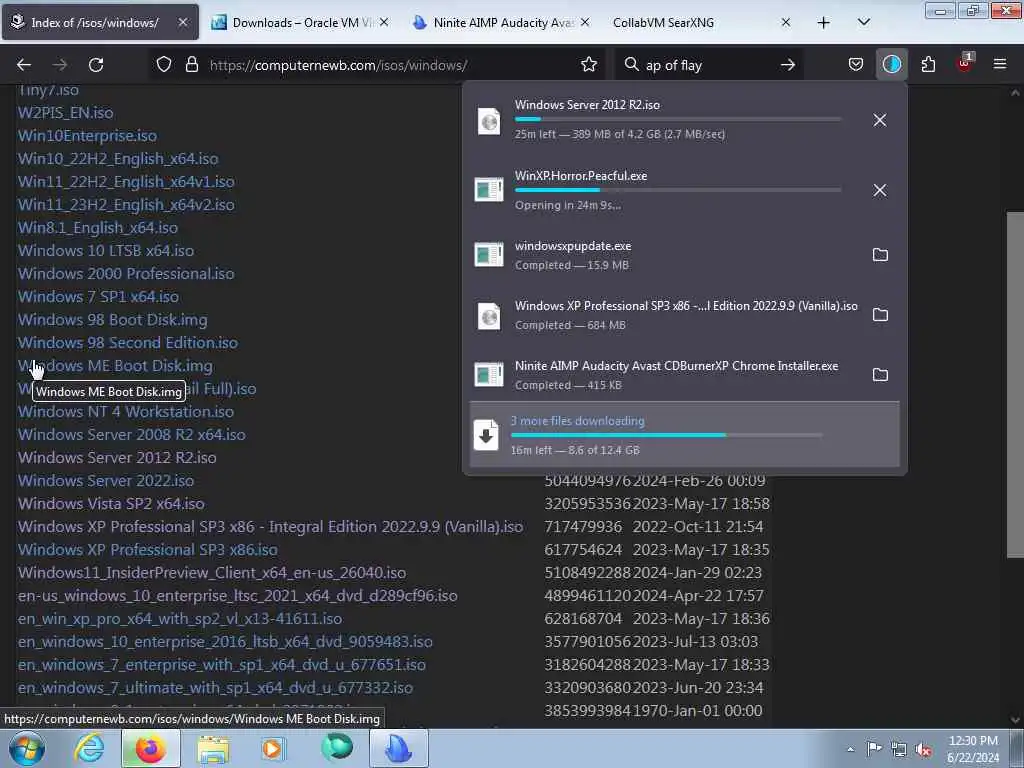
Task: Download Win10_22H2_English_x64.iso
Action: (118, 159)
